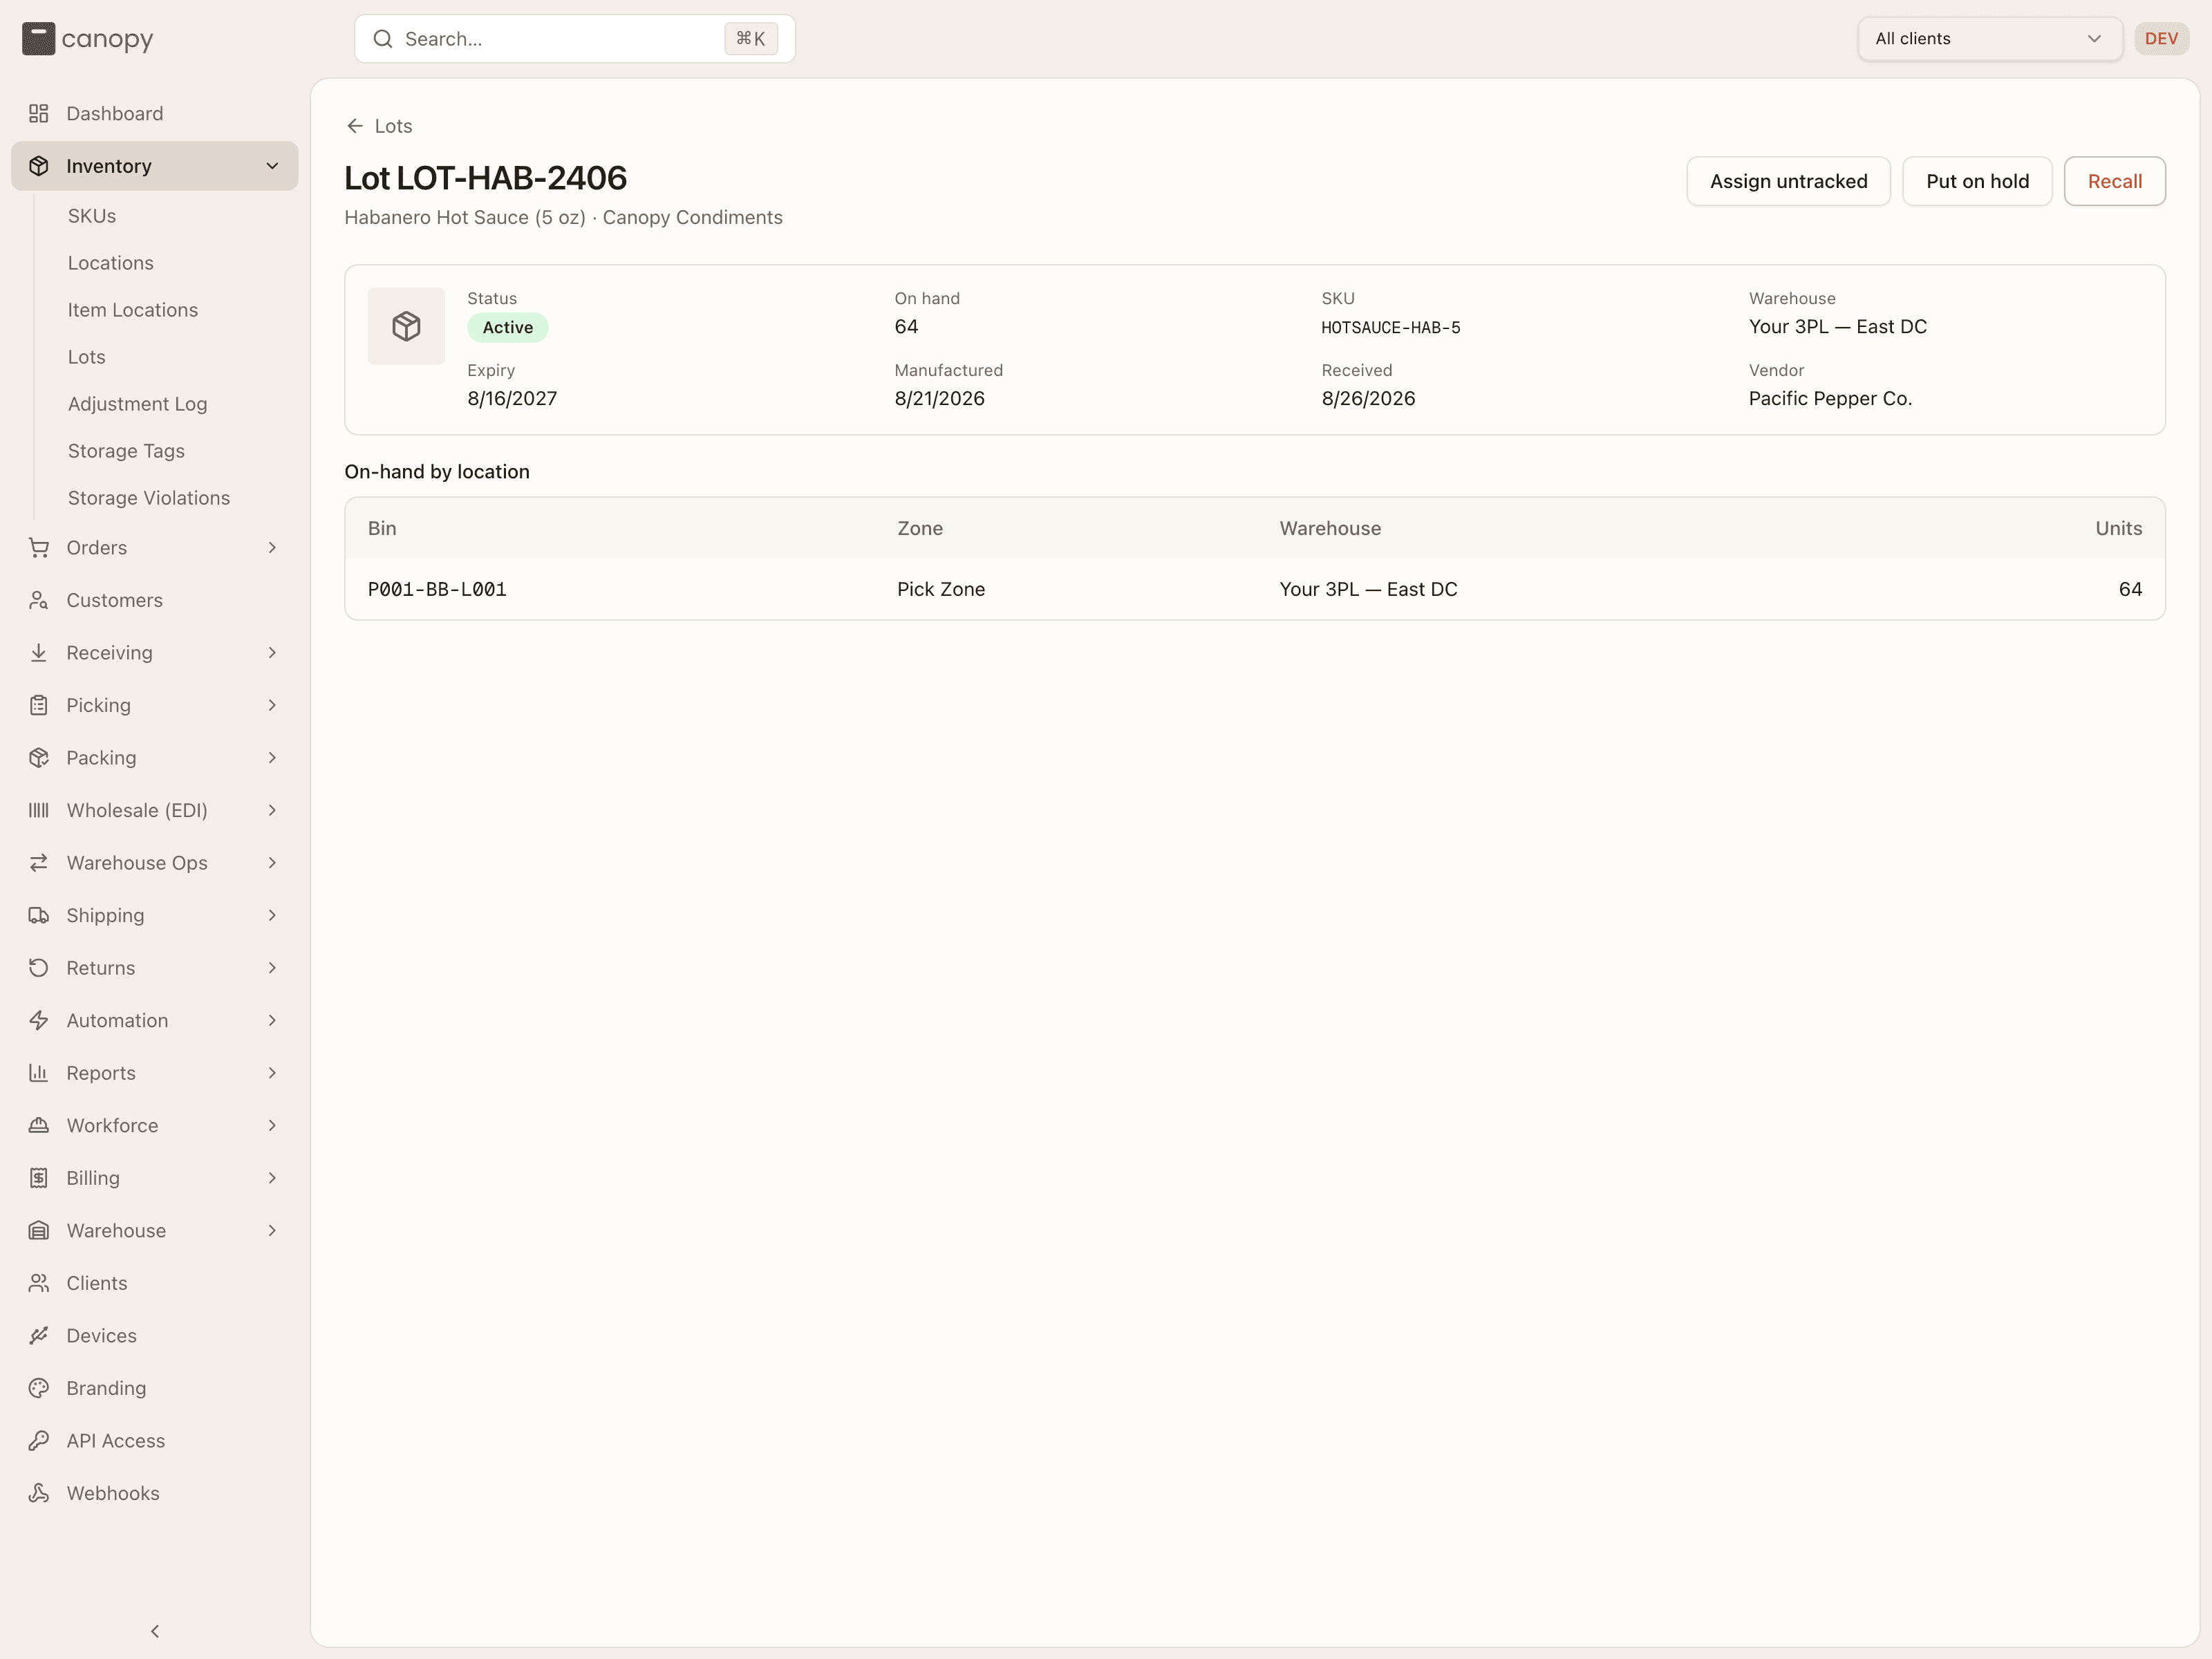
Task: Click the lot package icon tile
Action: pyautogui.click(x=406, y=326)
